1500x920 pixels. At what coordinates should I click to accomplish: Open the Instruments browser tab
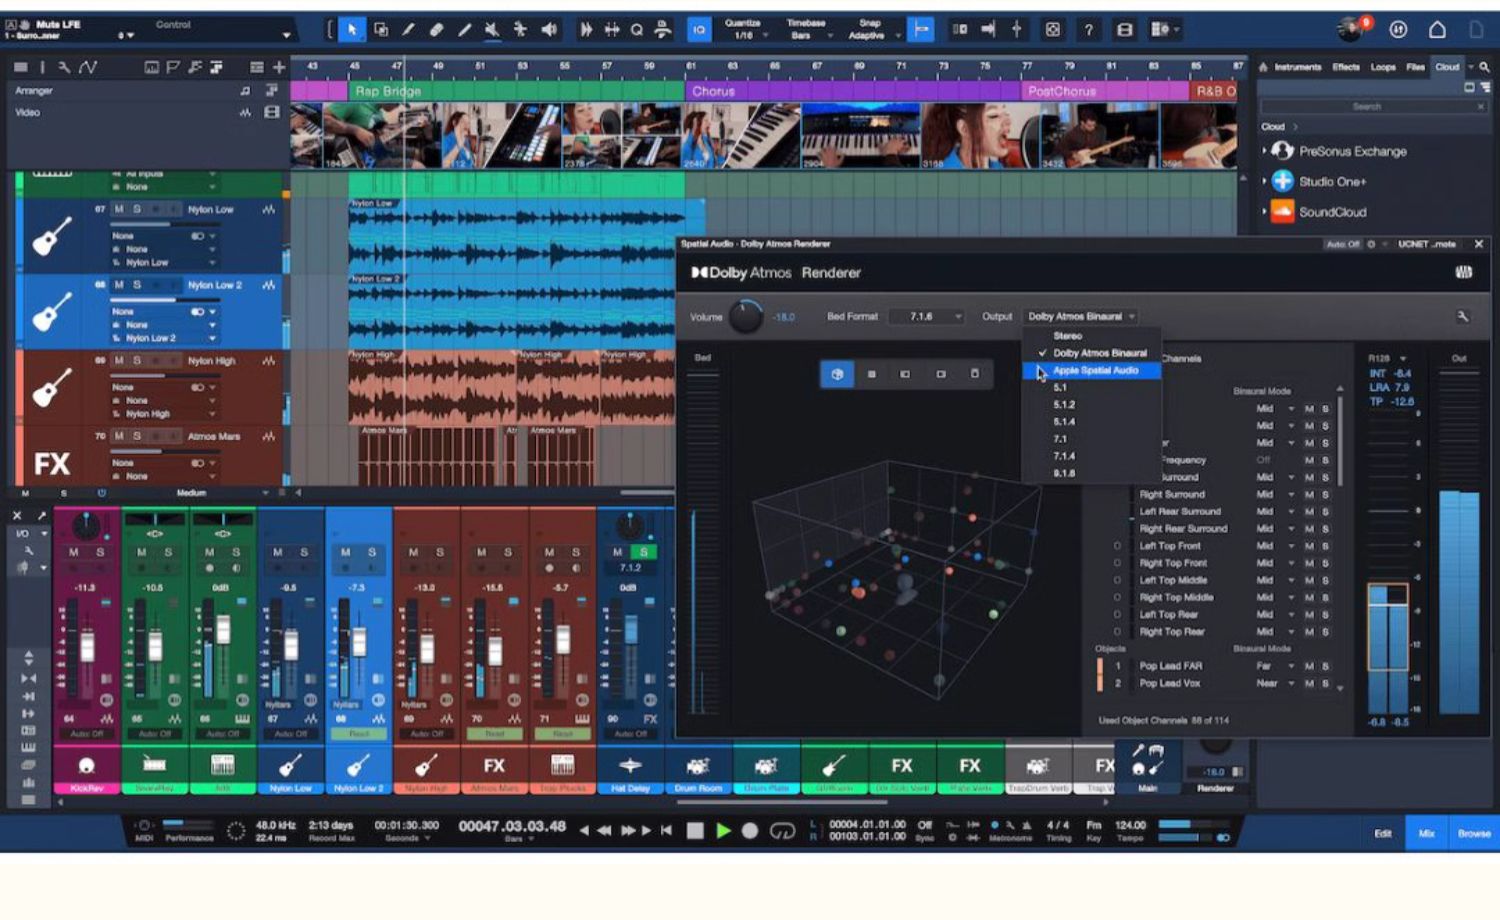pos(1297,67)
